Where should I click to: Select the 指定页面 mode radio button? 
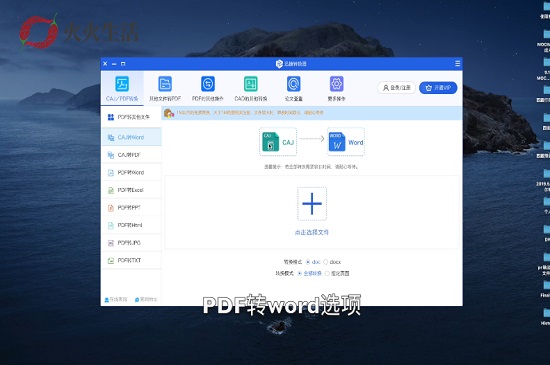pos(327,273)
